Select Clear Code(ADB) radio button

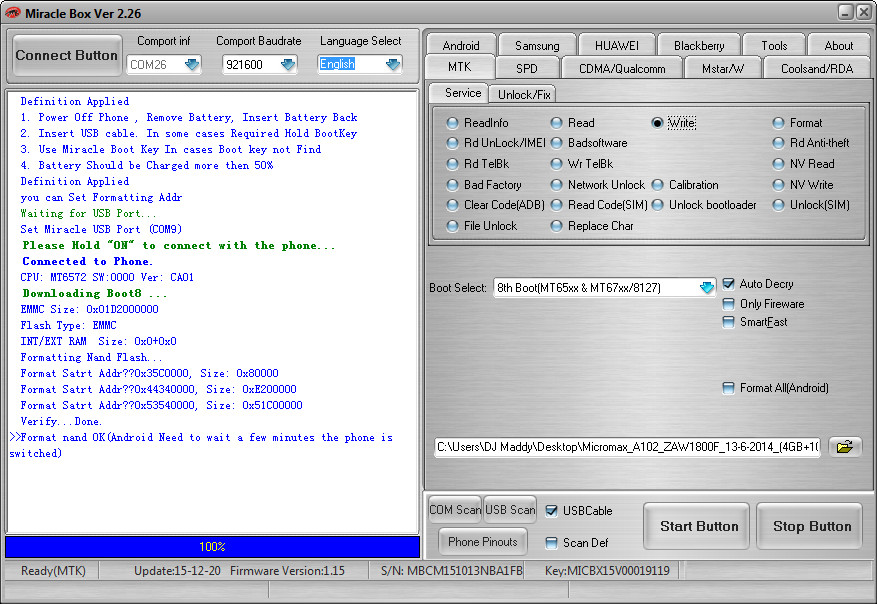(452, 205)
